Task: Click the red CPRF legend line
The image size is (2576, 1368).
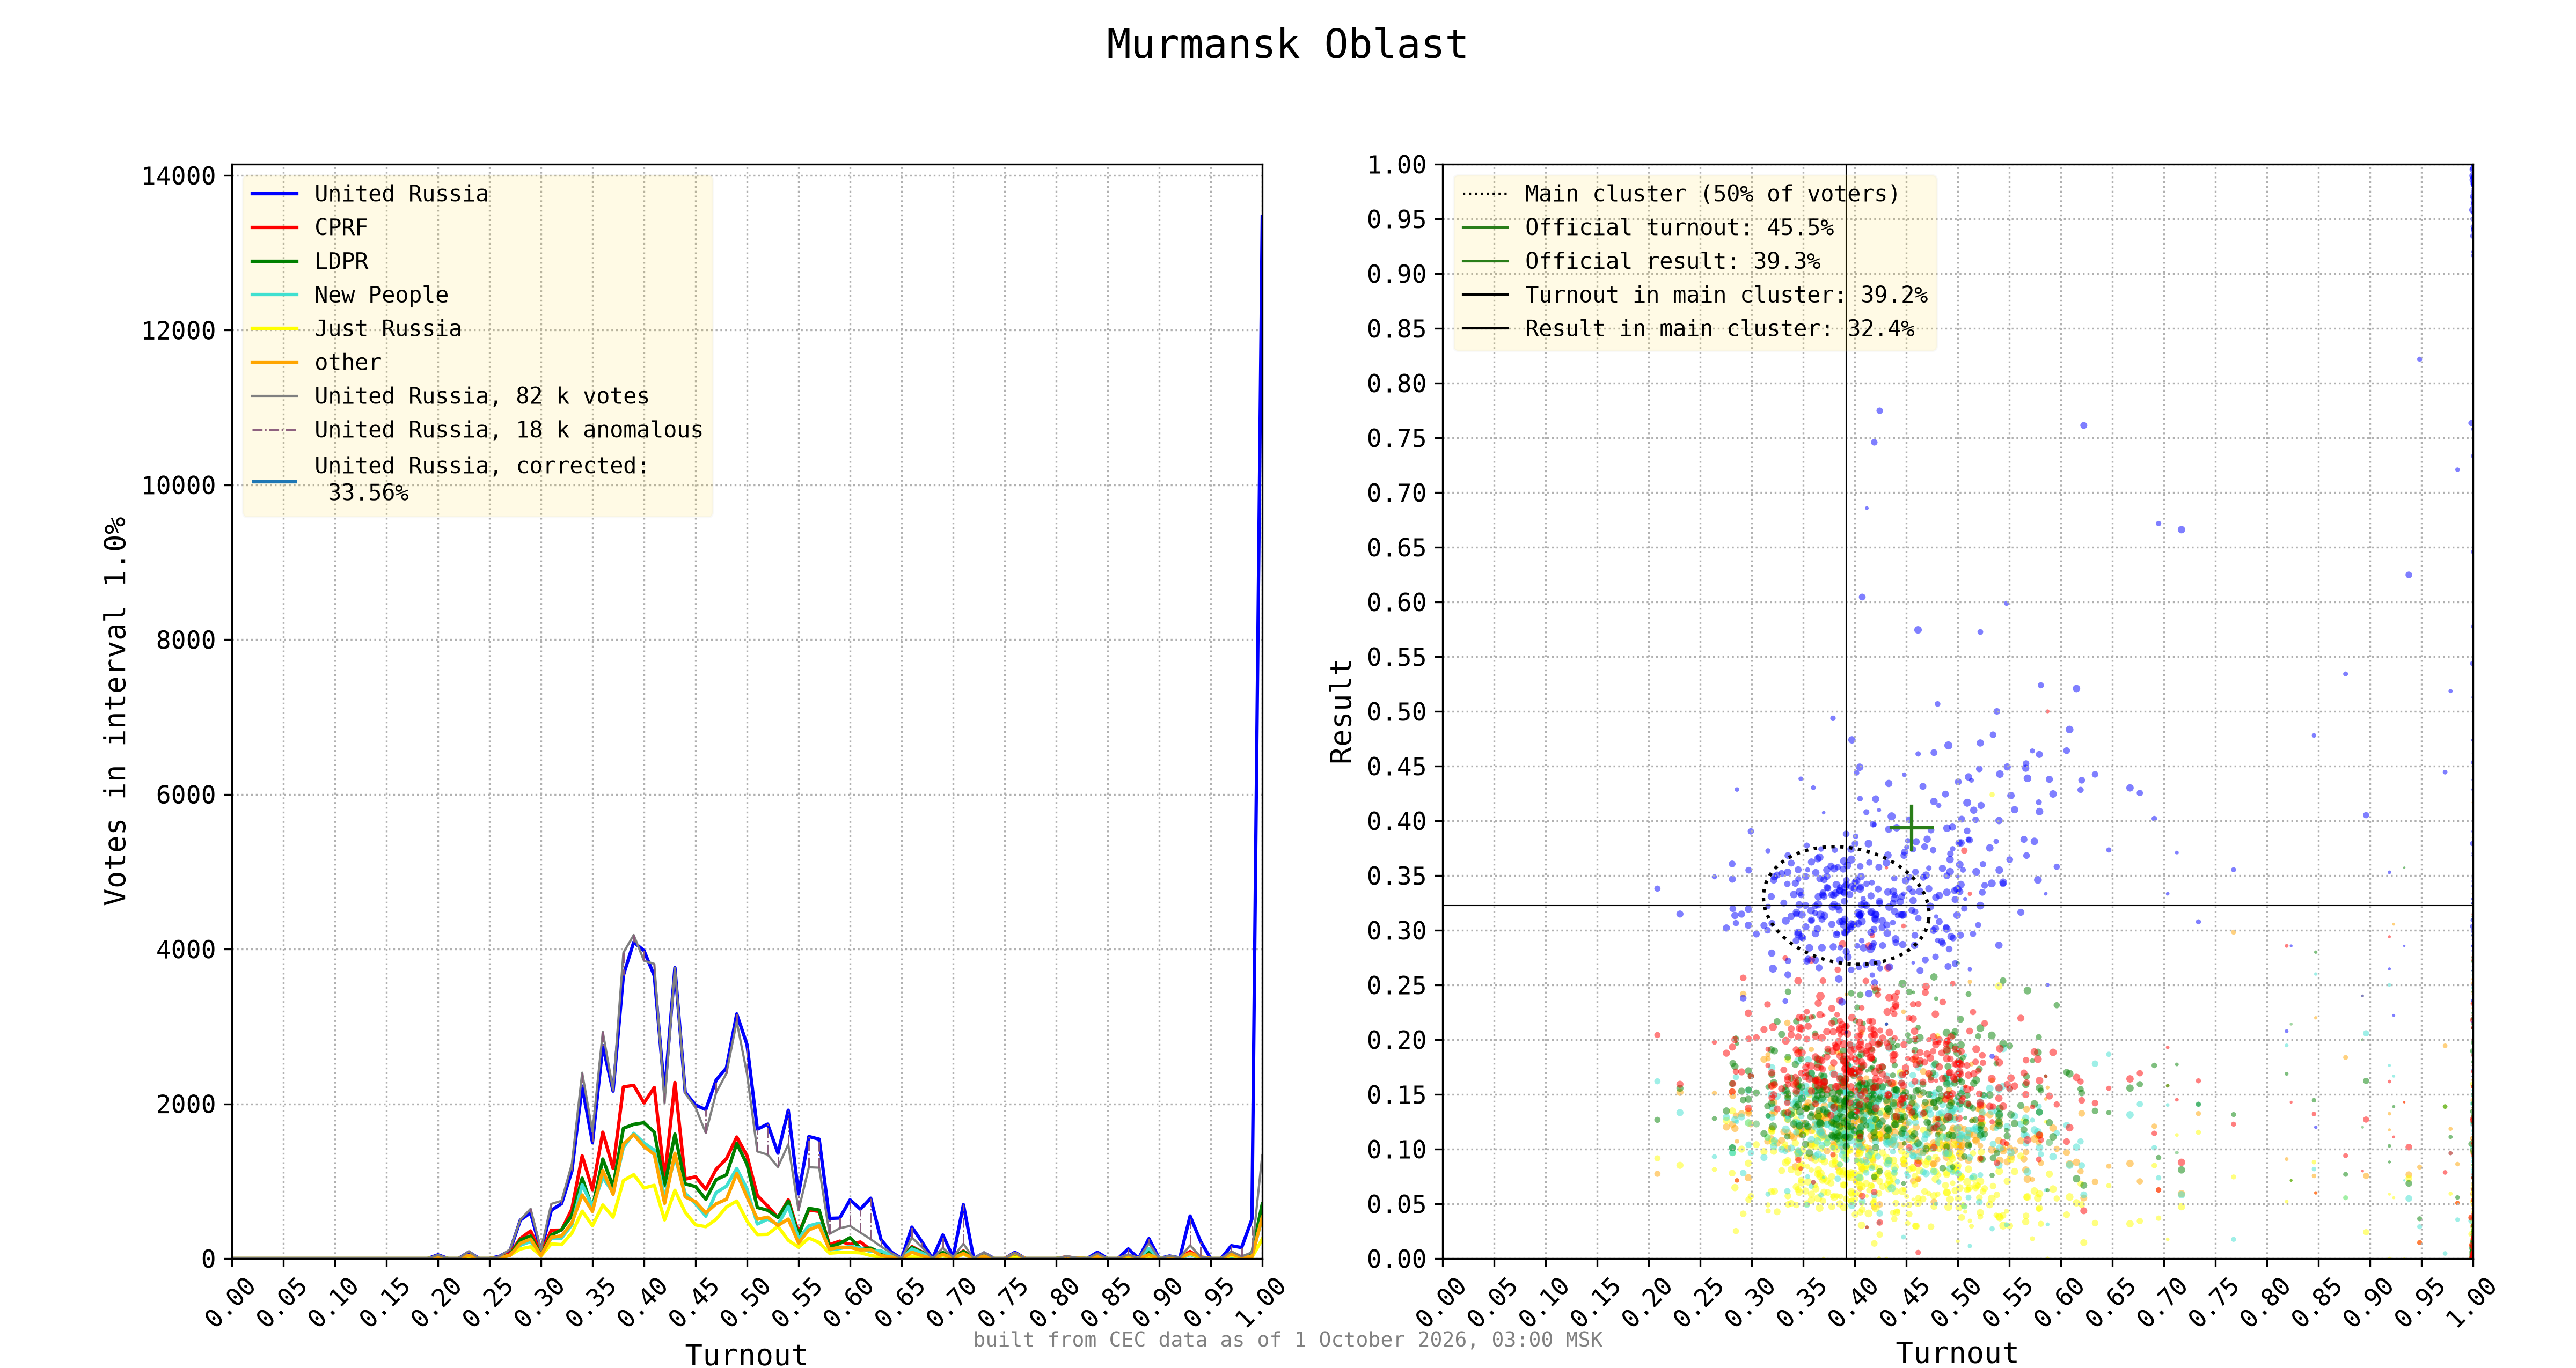Action: pos(274,228)
